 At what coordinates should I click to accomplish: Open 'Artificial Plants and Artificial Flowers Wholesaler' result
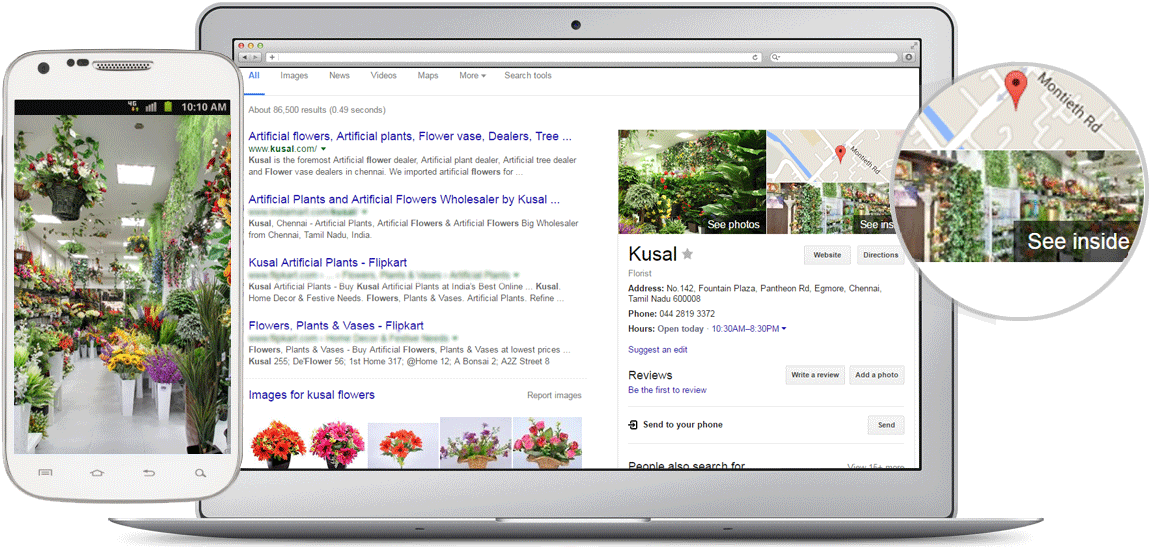pyautogui.click(x=404, y=199)
